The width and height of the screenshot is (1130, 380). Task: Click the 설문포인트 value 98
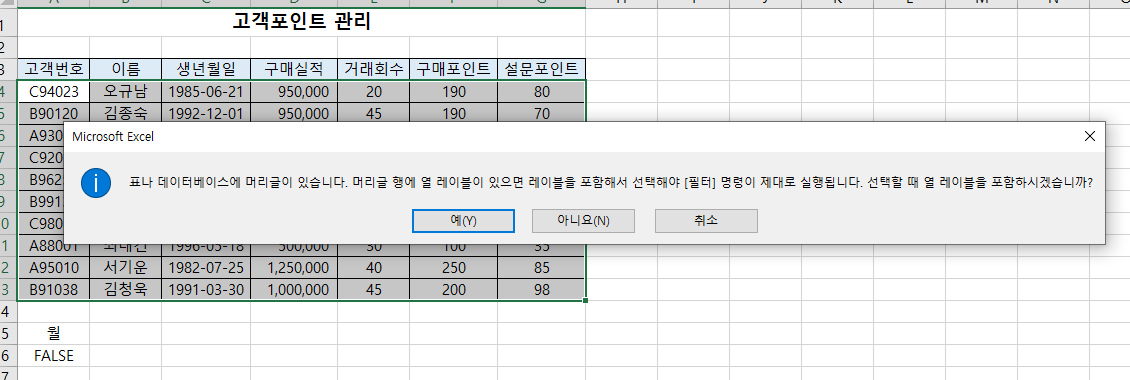(x=541, y=289)
